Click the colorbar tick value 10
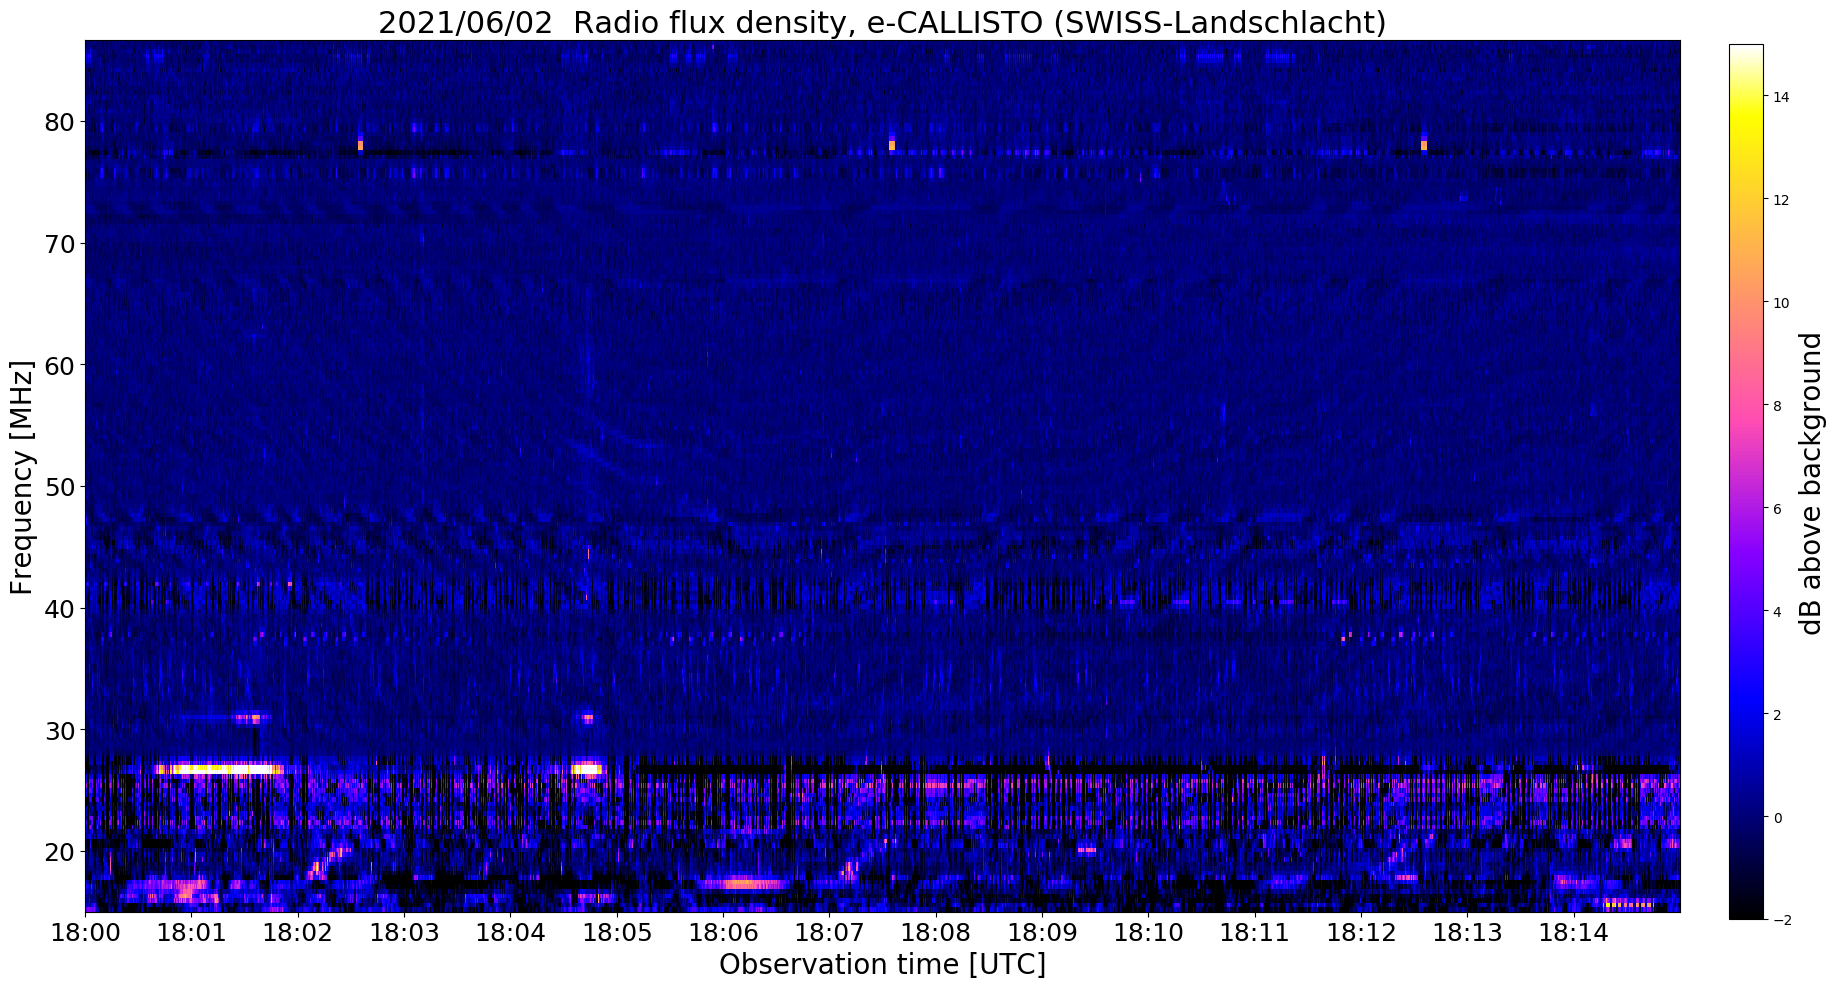1836x989 pixels. pos(1780,303)
